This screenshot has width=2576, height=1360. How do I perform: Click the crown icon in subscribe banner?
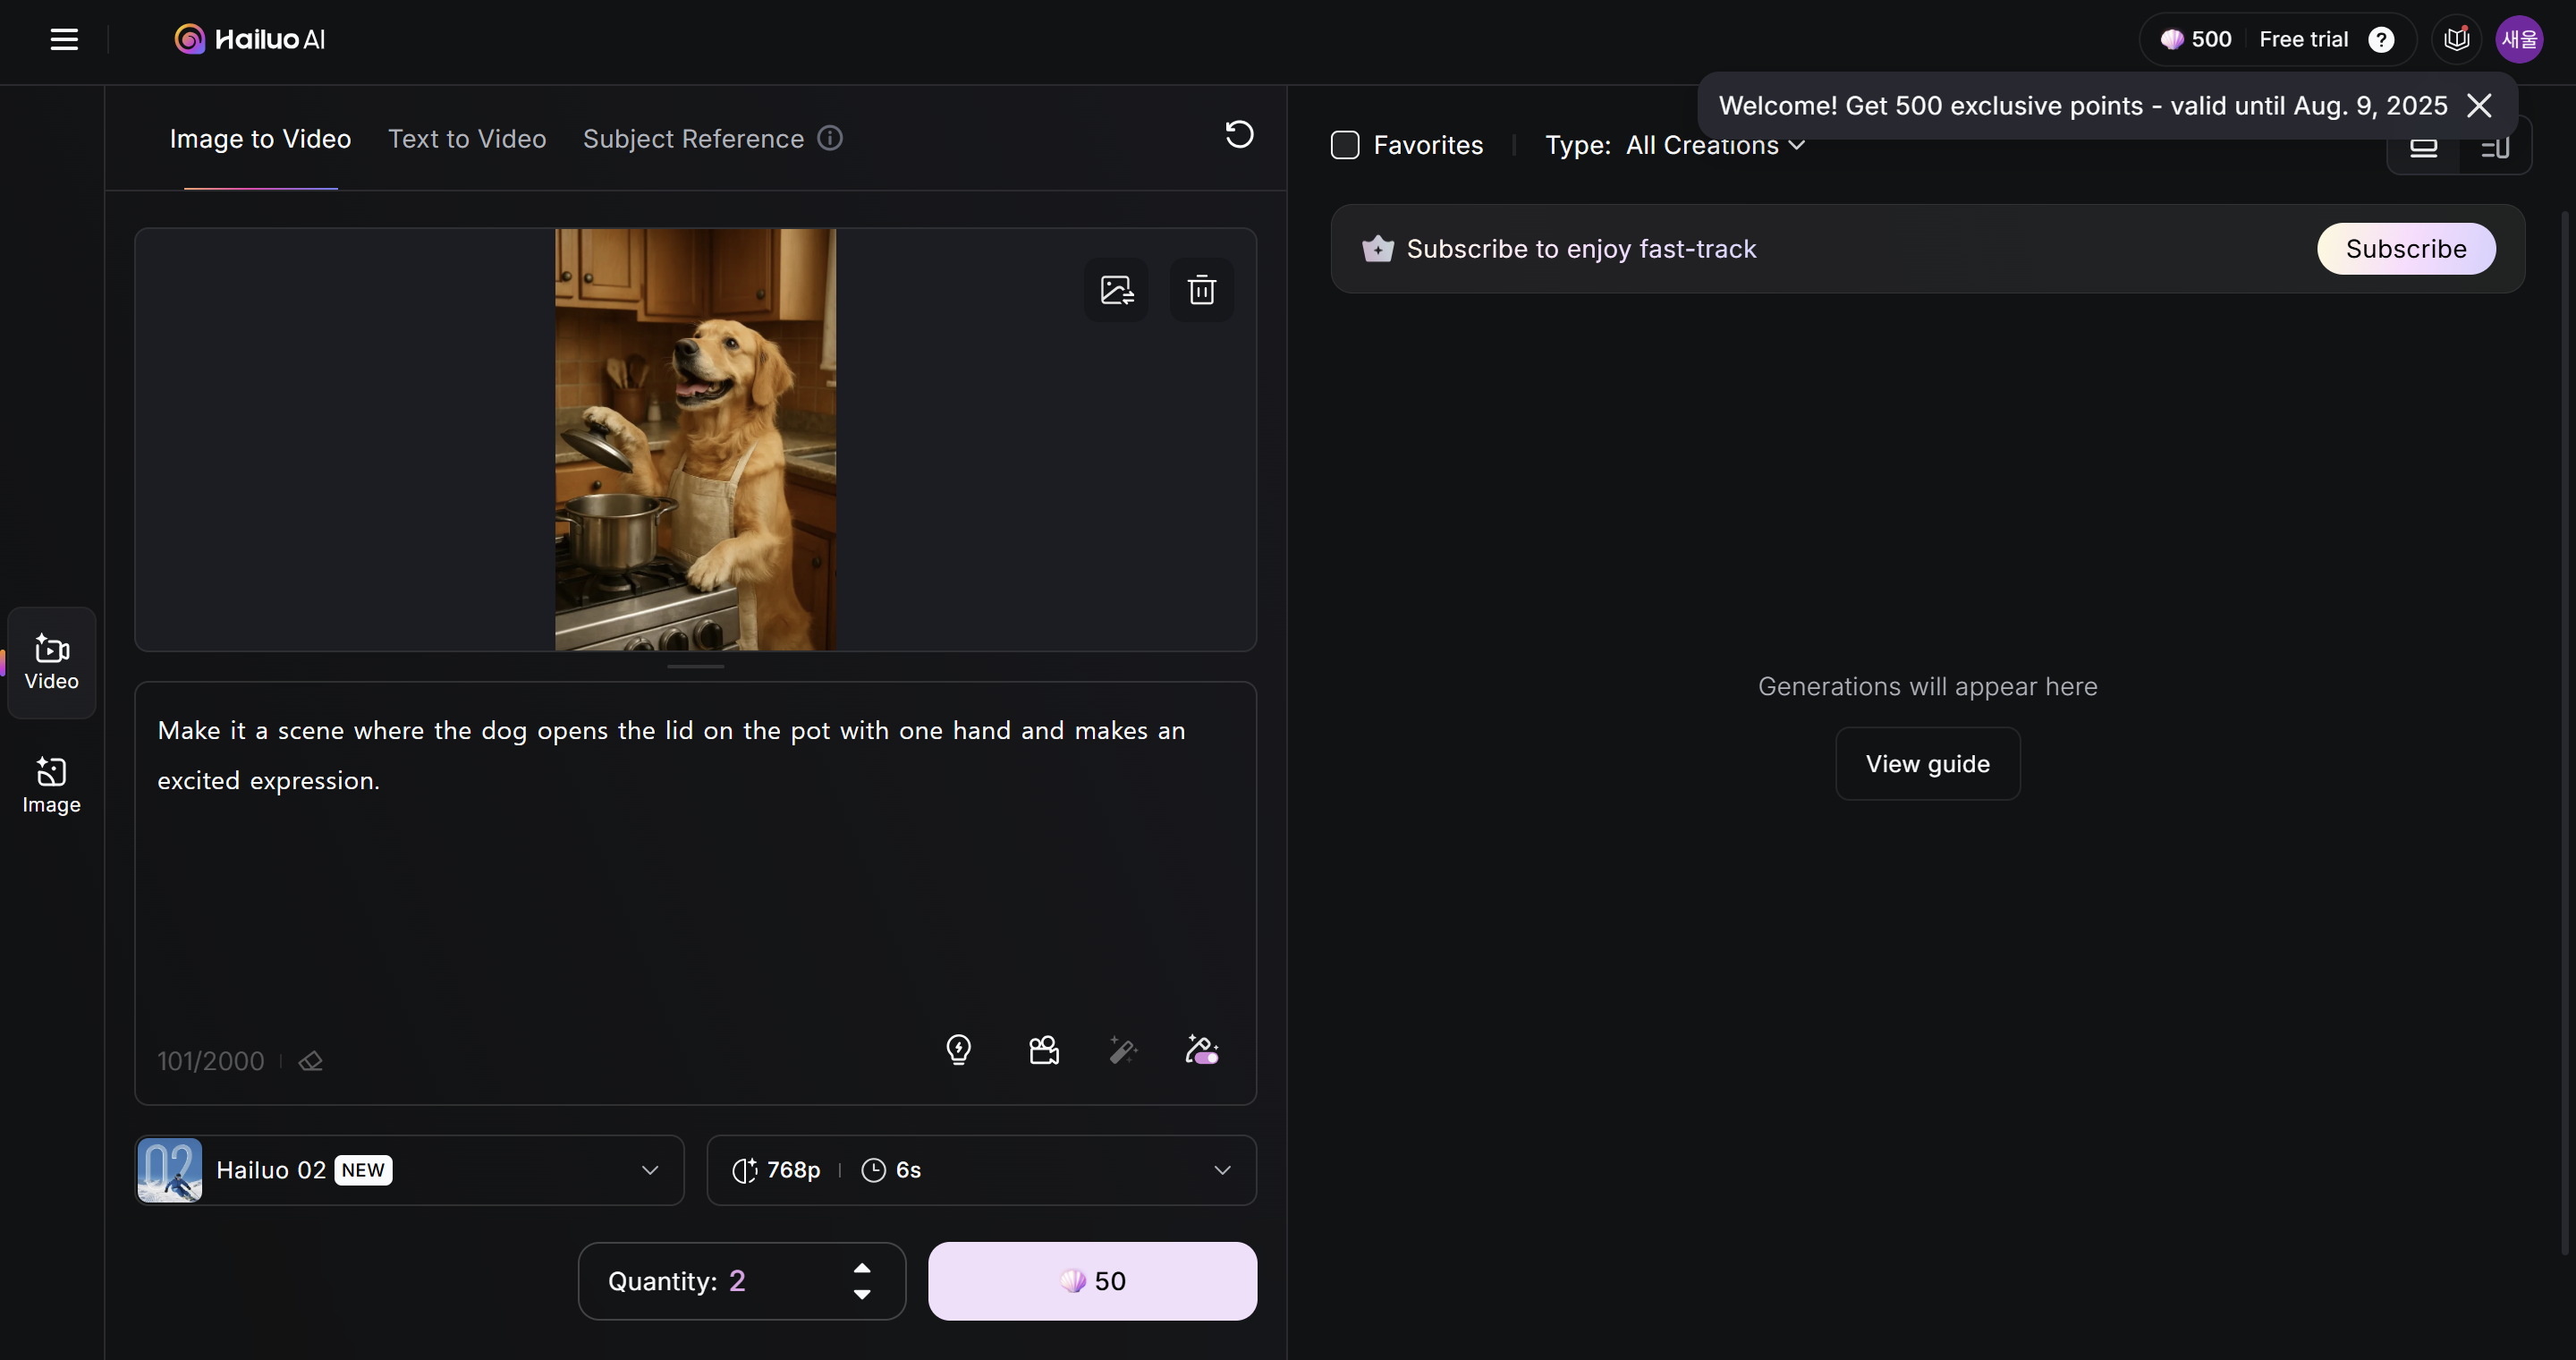(1377, 249)
